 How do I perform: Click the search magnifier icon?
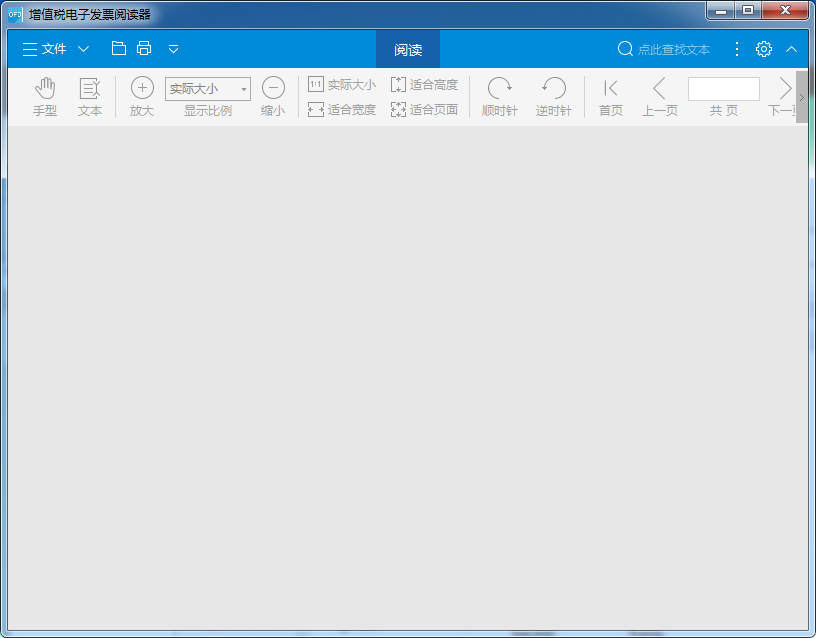(625, 49)
